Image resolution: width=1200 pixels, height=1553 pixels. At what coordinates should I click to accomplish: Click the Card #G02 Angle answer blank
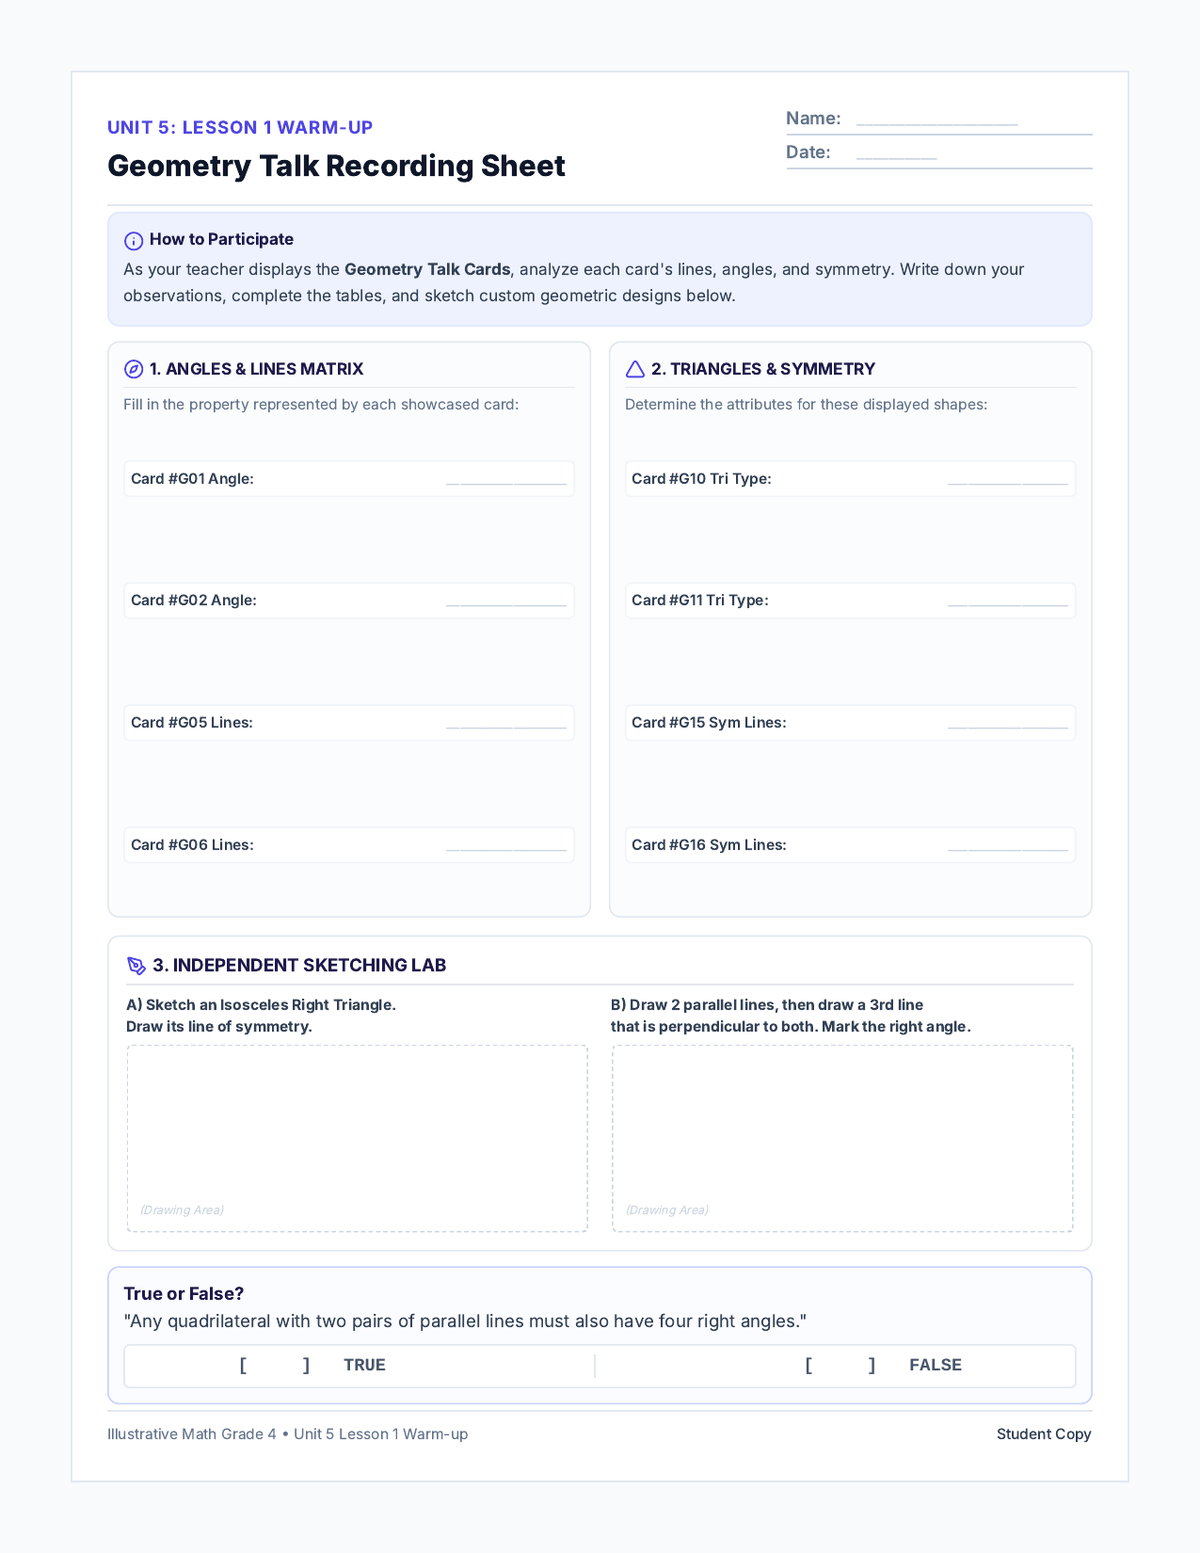(506, 601)
